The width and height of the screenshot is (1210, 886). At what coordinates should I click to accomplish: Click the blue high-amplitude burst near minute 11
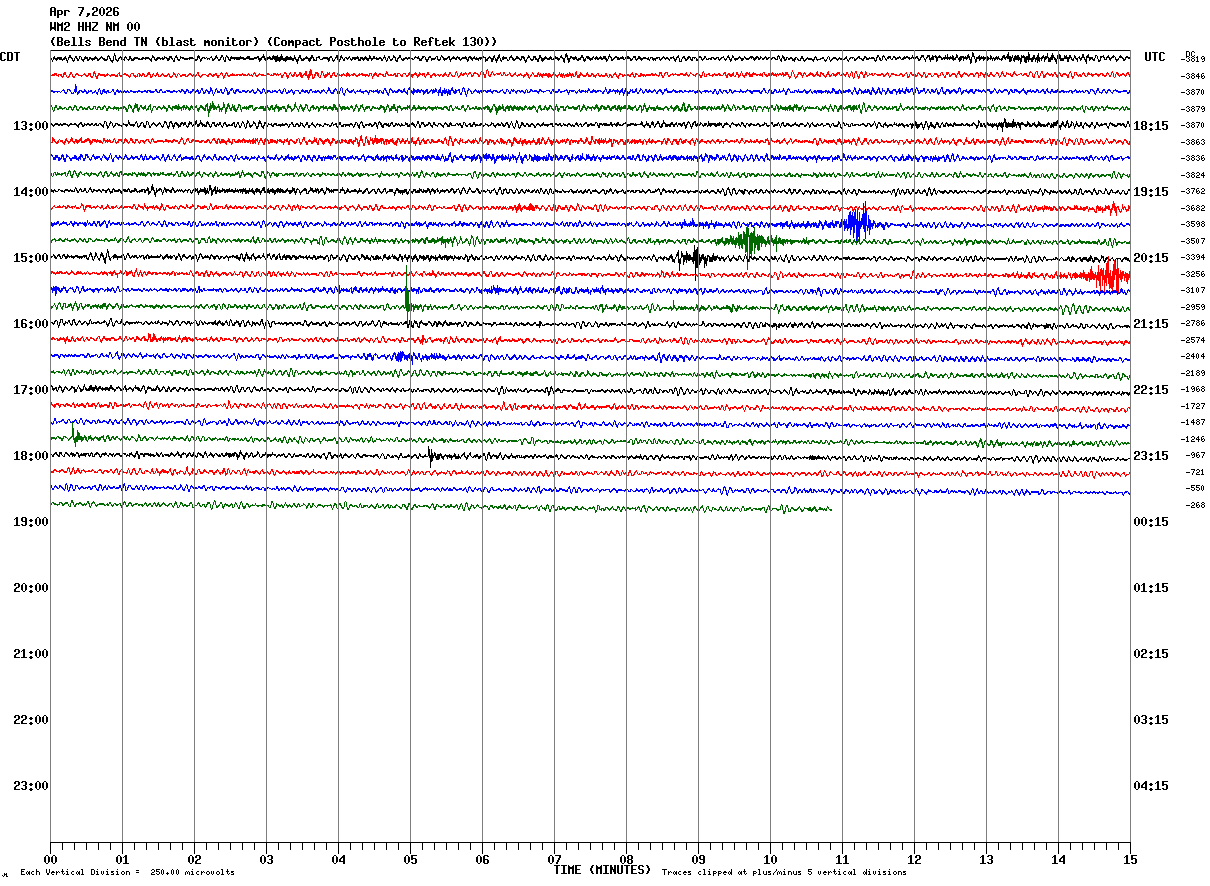point(857,223)
